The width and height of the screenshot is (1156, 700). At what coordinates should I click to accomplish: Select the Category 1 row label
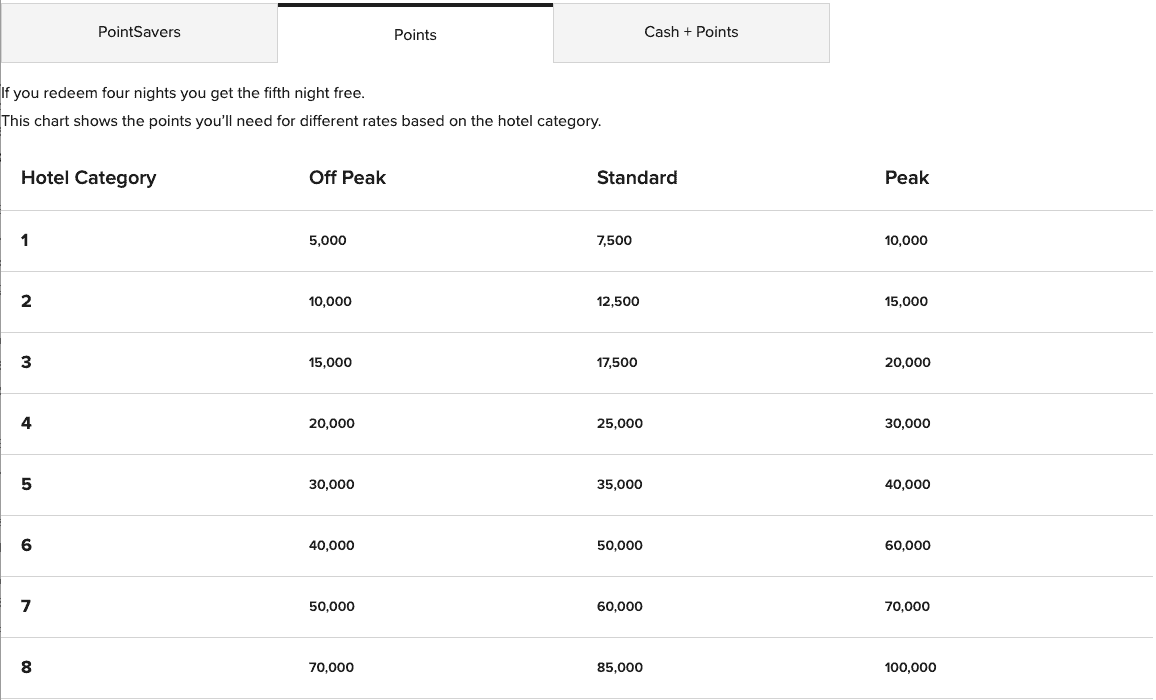[x=24, y=240]
